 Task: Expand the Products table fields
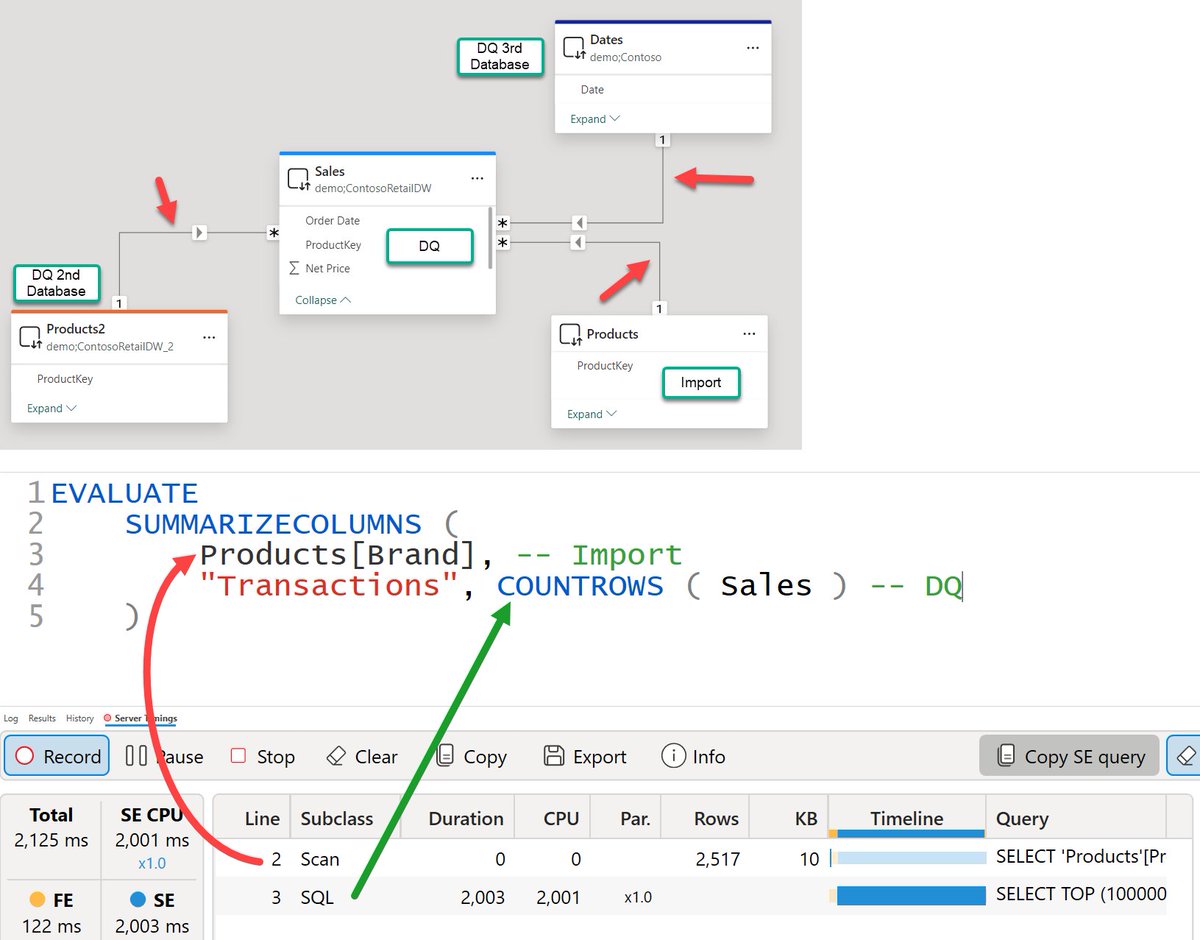pyautogui.click(x=592, y=414)
